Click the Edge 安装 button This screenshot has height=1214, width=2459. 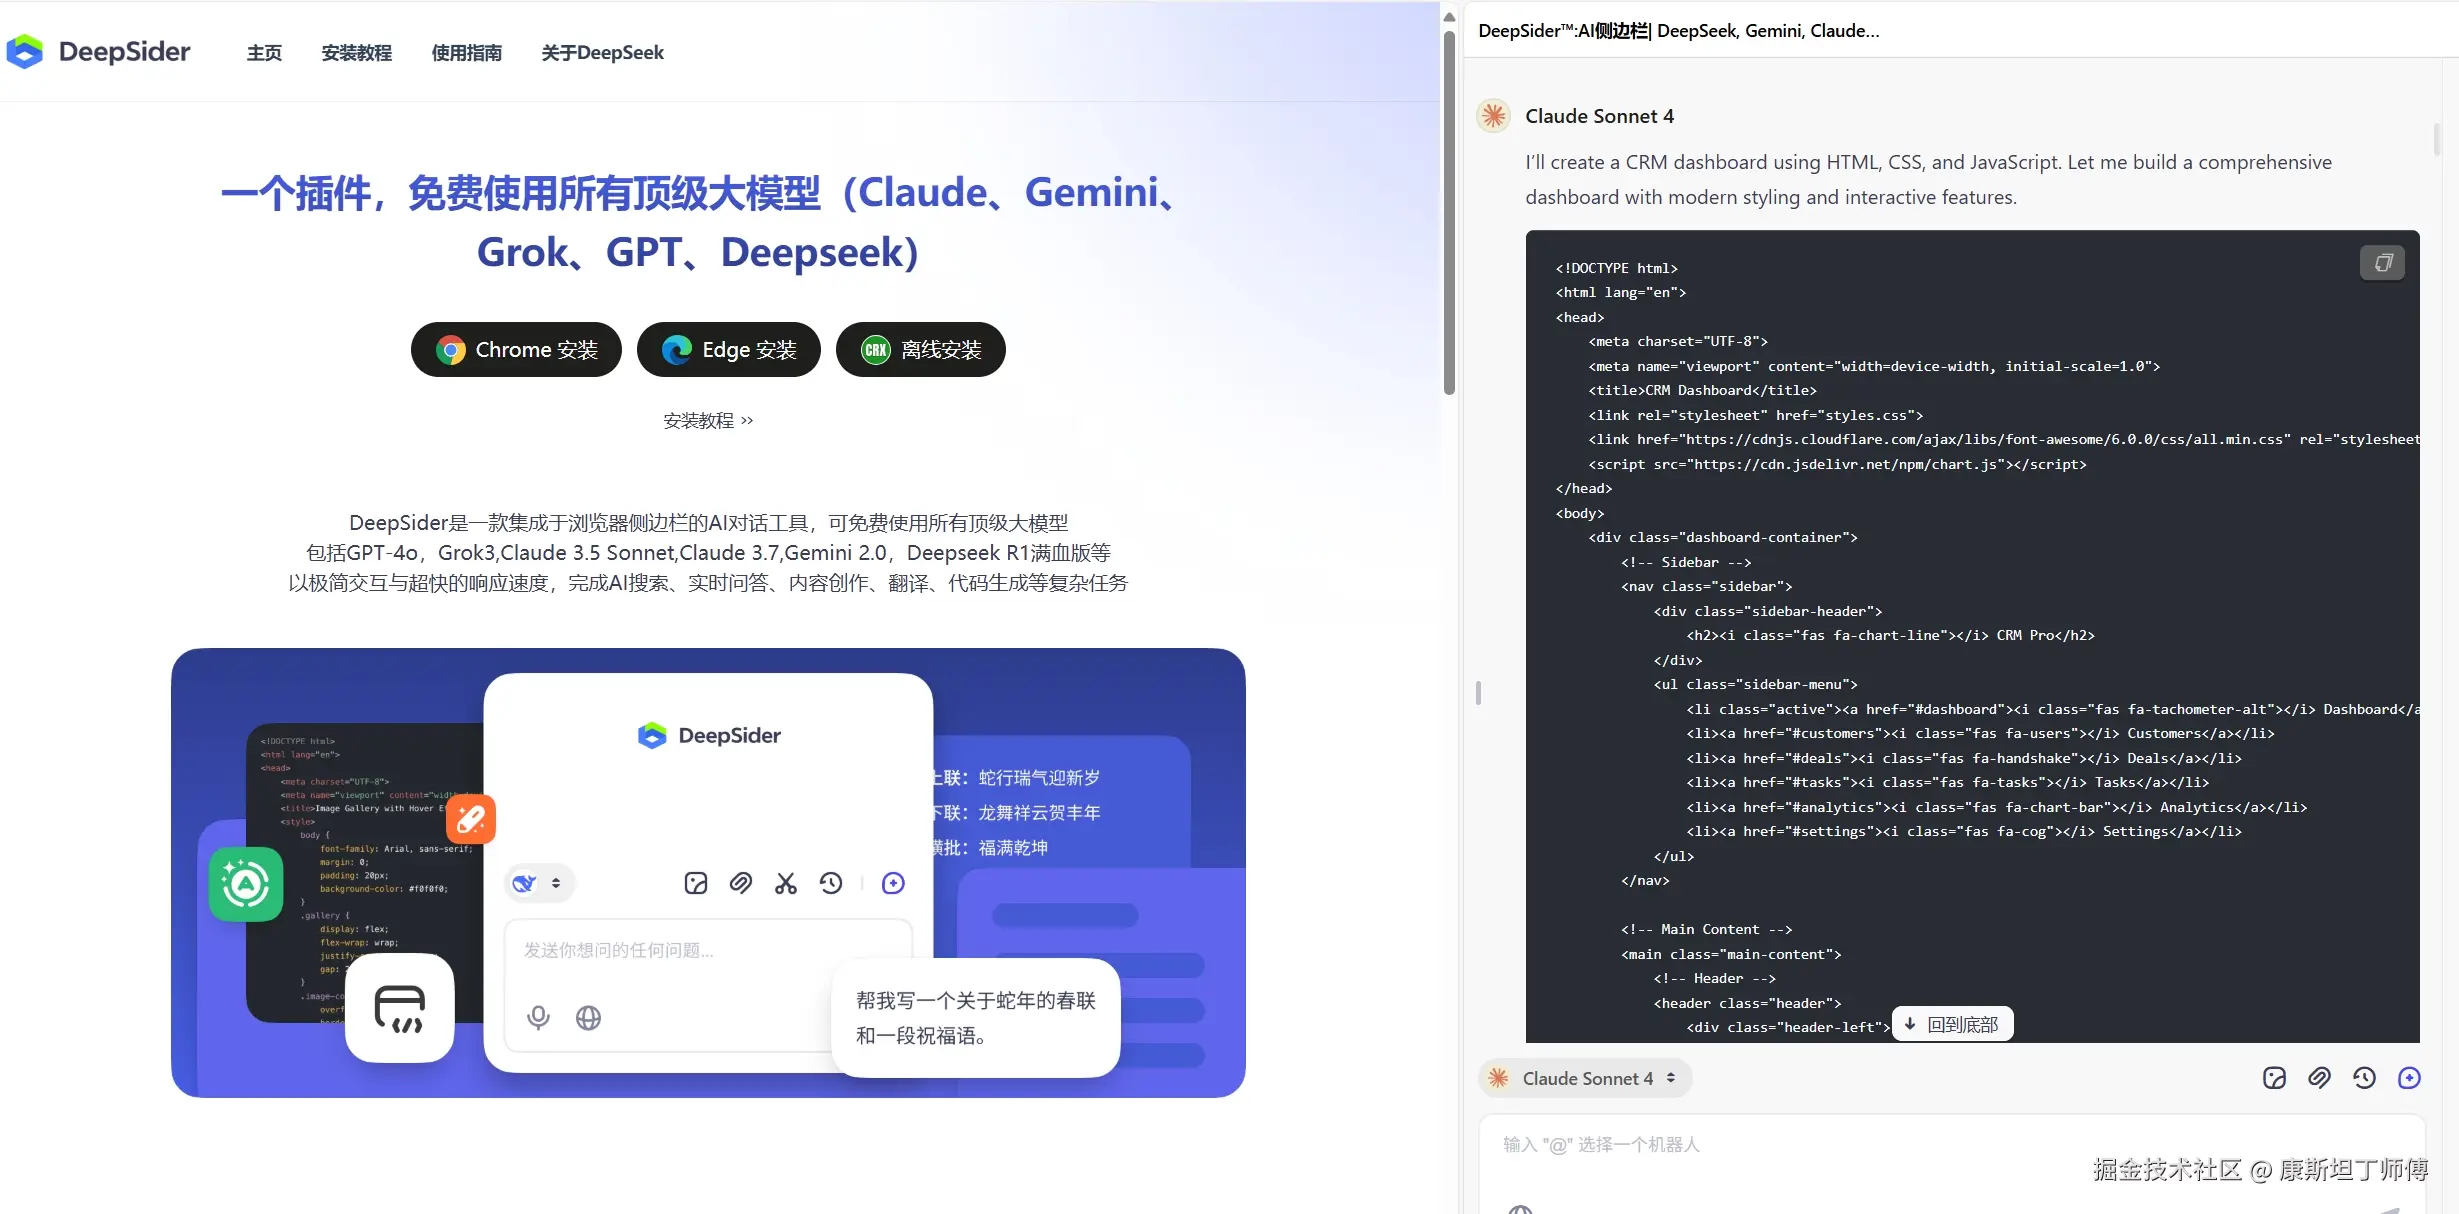tap(729, 350)
